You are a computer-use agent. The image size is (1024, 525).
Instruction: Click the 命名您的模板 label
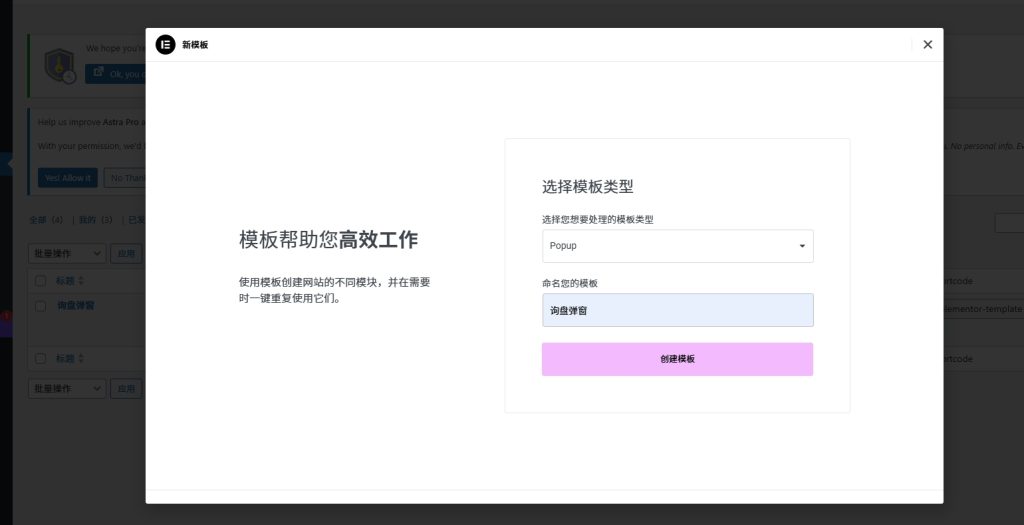[569, 283]
